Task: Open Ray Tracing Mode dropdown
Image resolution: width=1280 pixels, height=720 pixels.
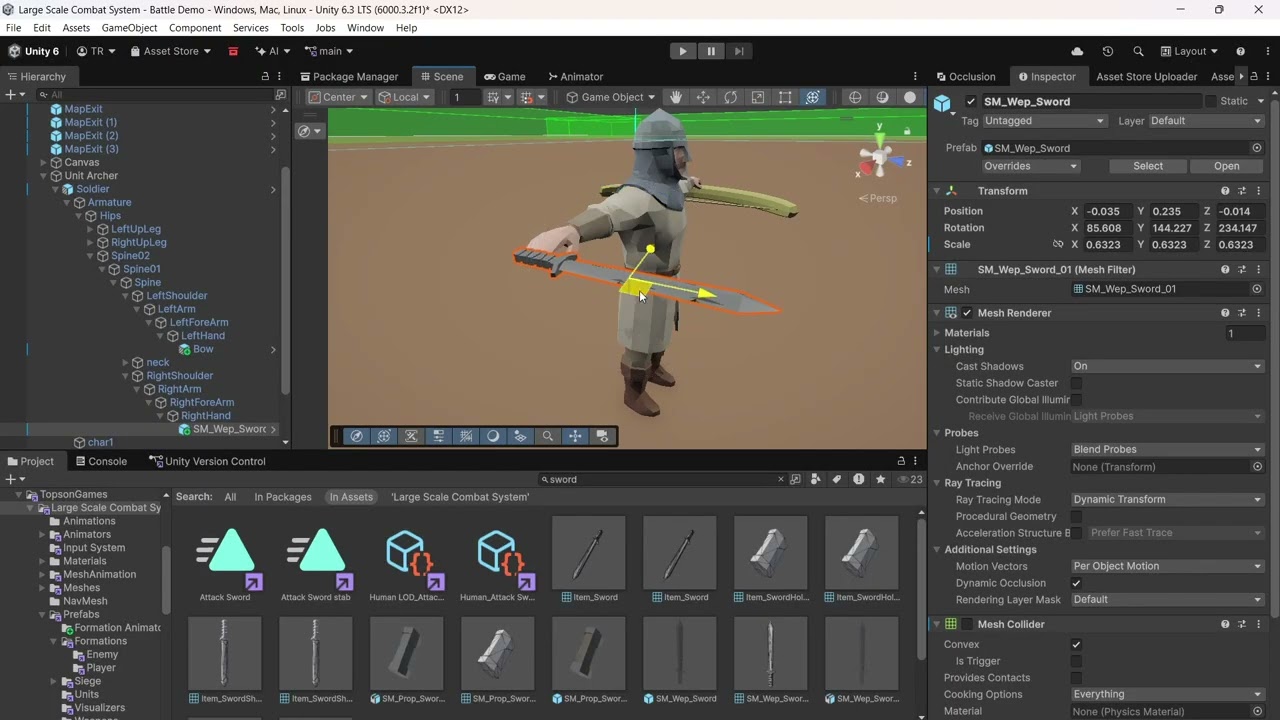Action: coord(1168,499)
